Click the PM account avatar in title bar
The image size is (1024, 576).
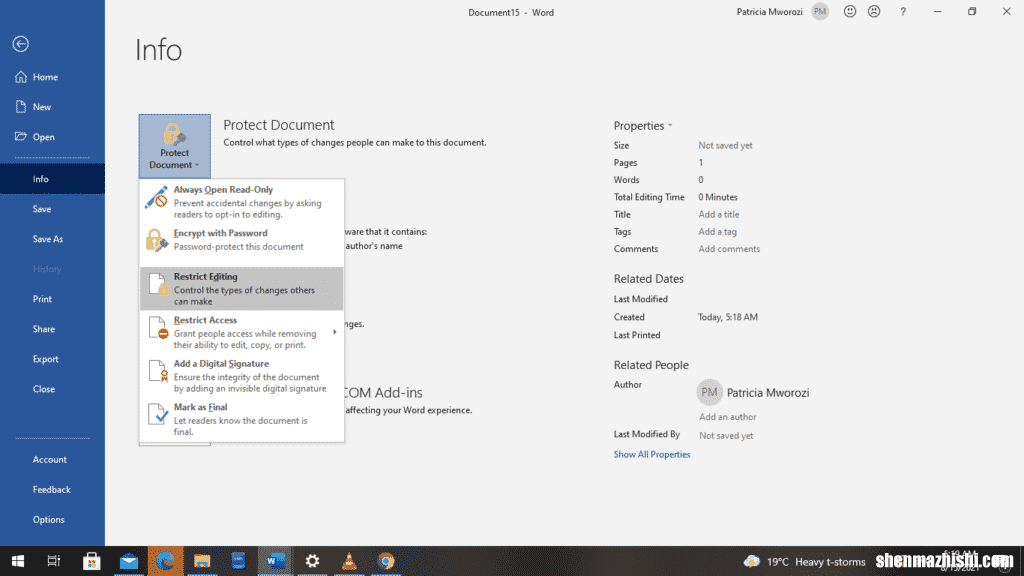tap(820, 12)
